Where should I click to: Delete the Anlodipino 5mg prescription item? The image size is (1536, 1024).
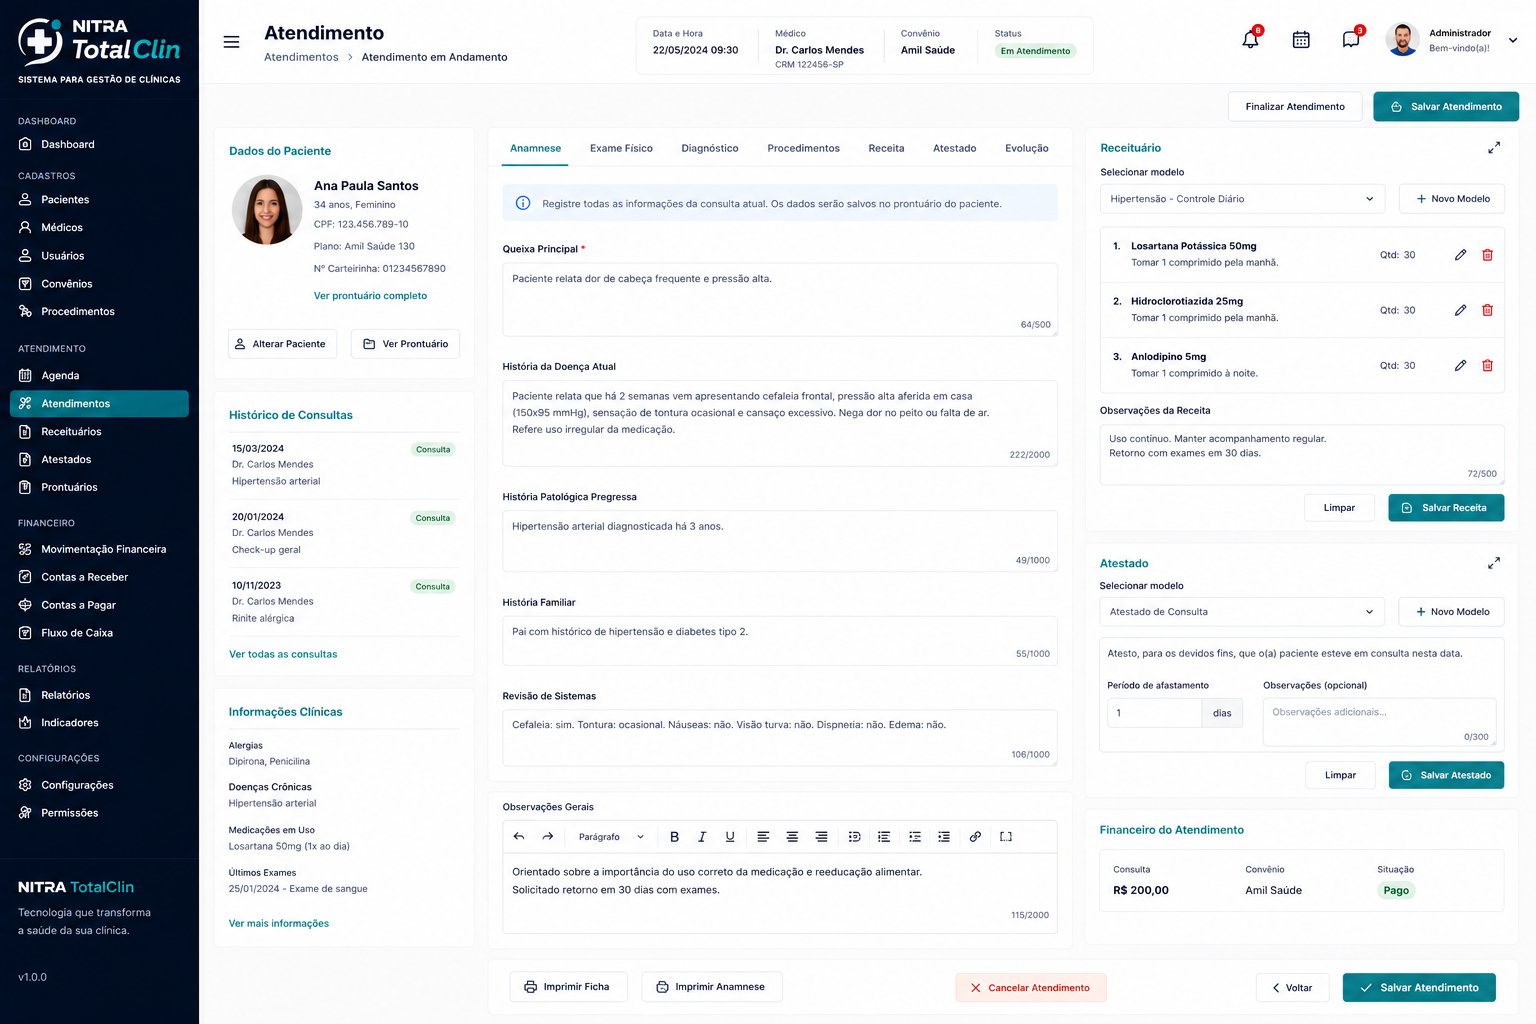[1487, 366]
